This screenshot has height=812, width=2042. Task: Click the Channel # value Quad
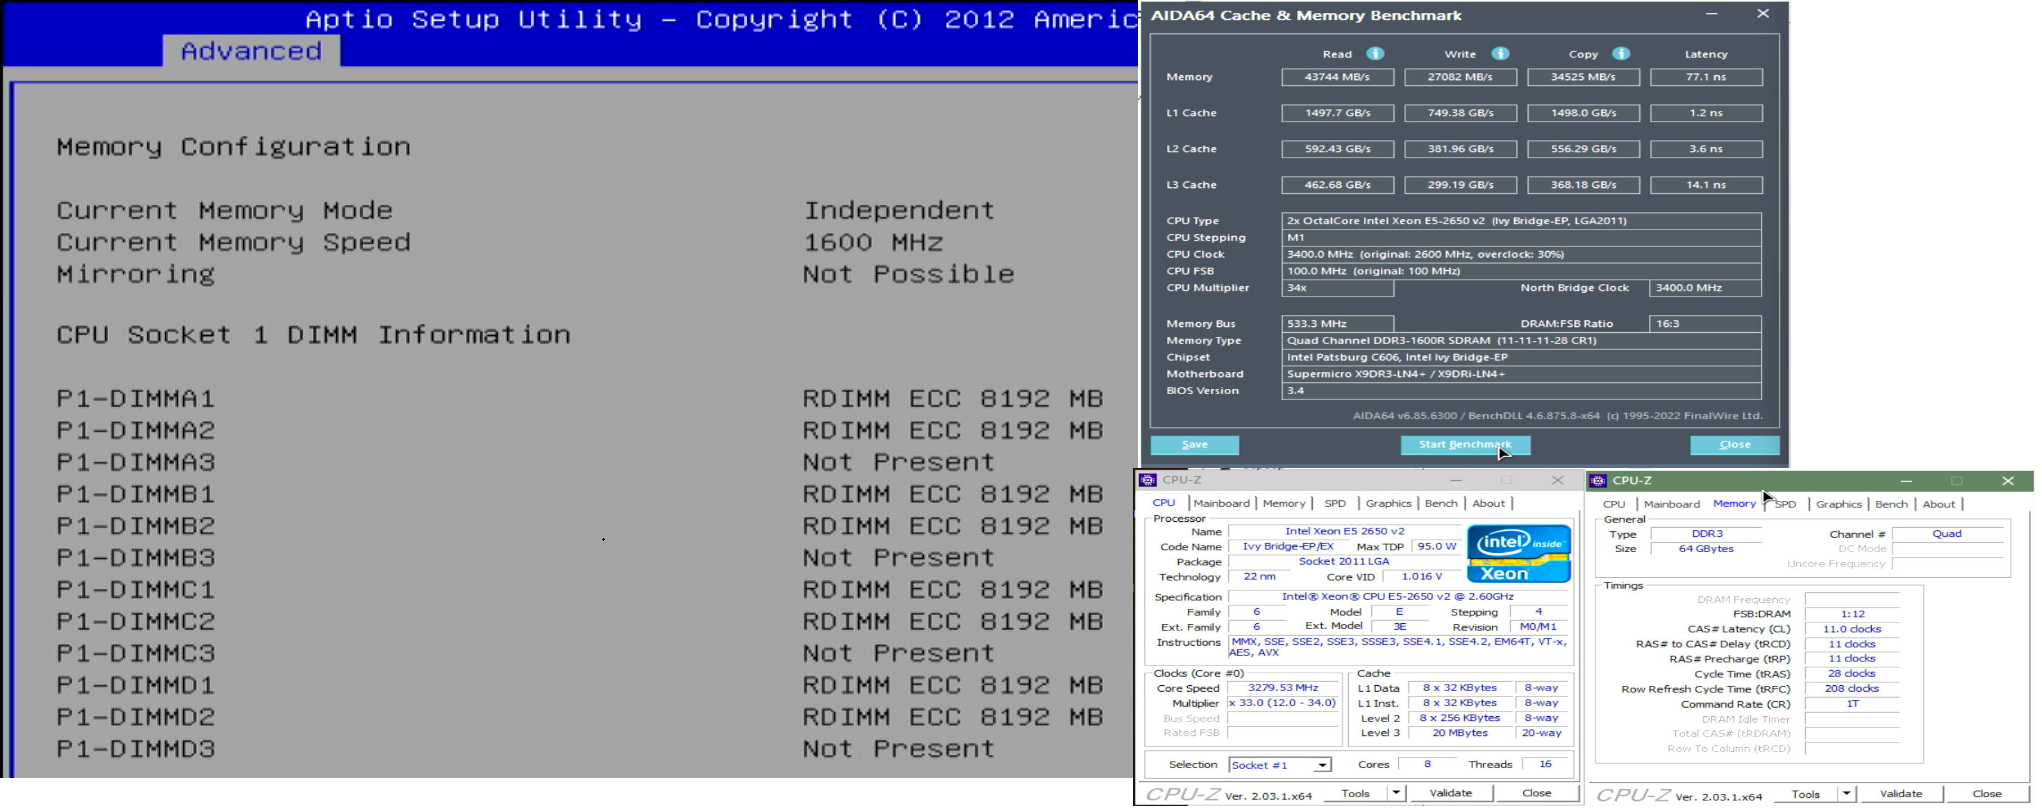1947,534
